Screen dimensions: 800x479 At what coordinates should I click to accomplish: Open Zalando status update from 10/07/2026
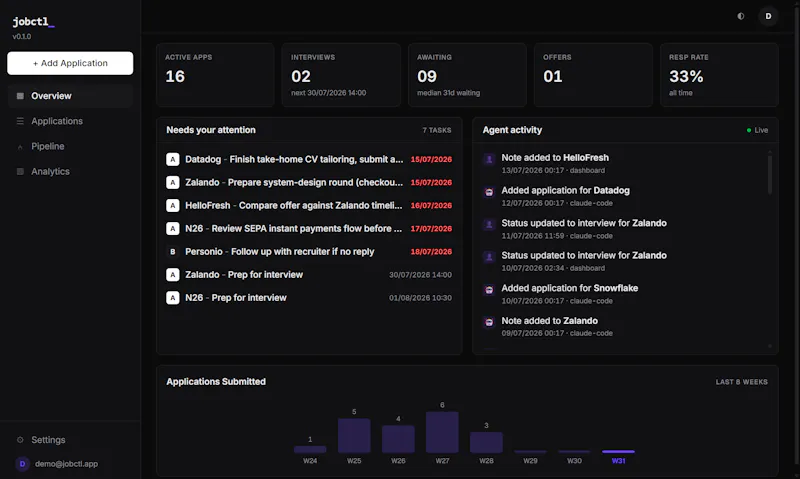point(622,261)
